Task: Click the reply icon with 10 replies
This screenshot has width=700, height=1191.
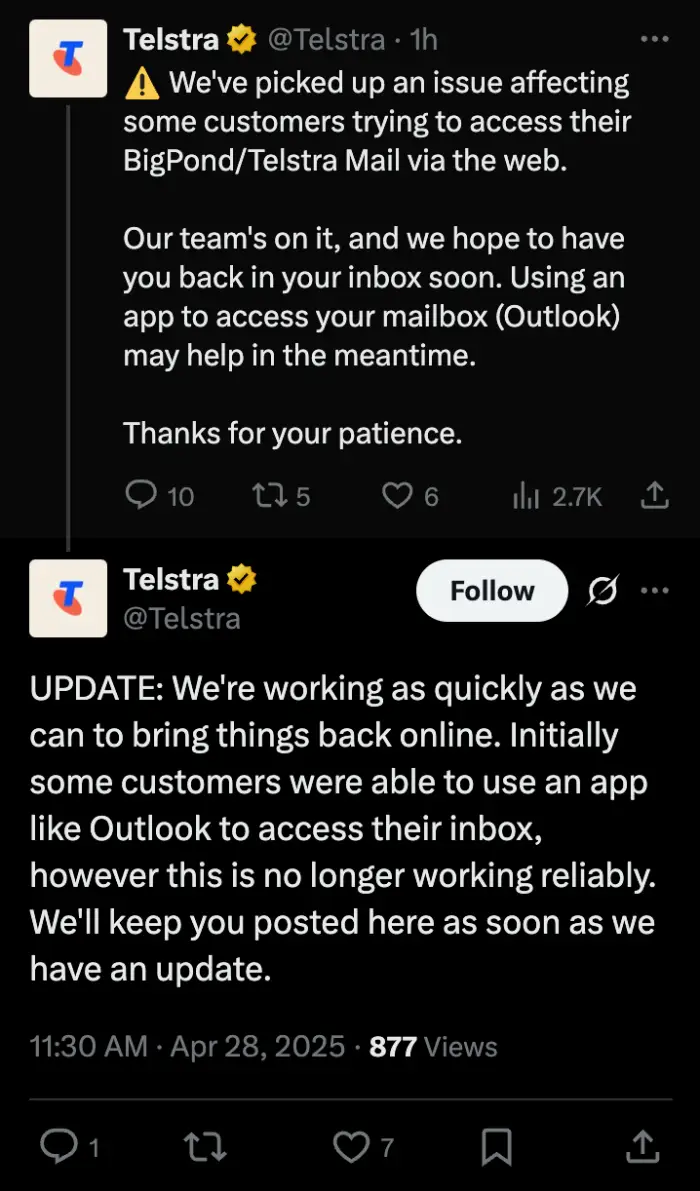Action: click(x=140, y=496)
